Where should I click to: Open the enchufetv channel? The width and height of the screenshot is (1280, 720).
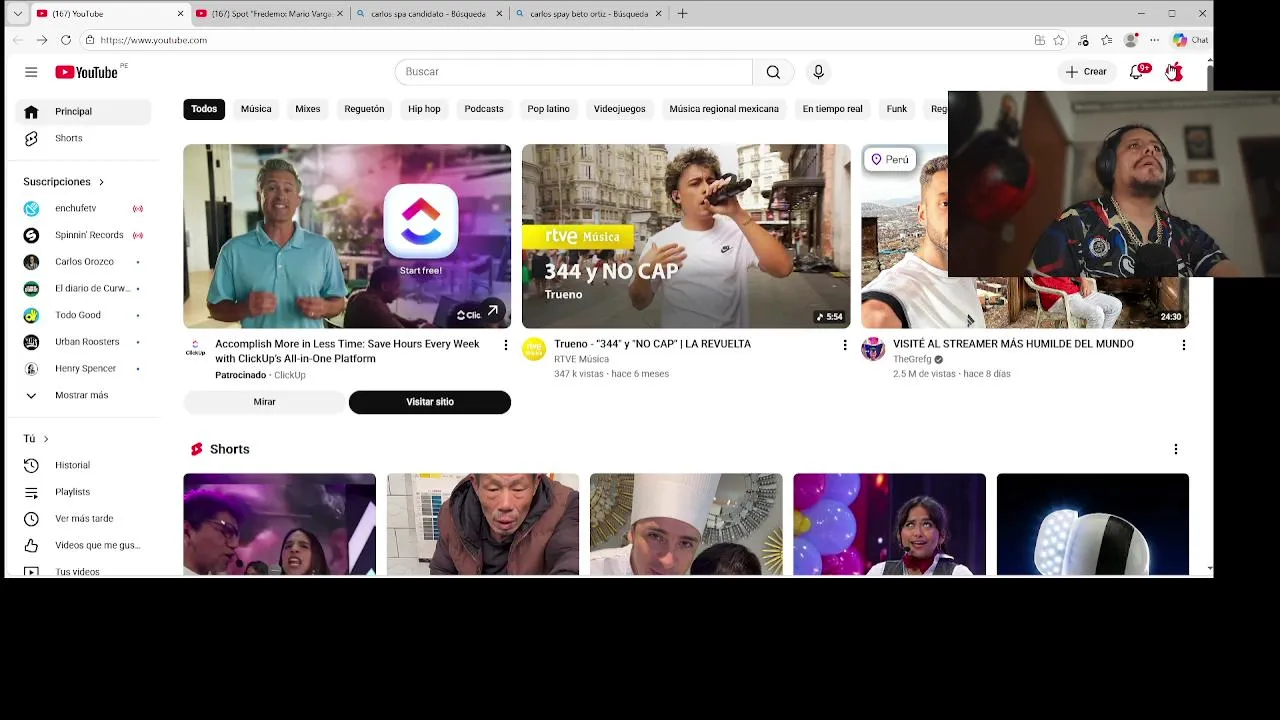pyautogui.click(x=83, y=208)
